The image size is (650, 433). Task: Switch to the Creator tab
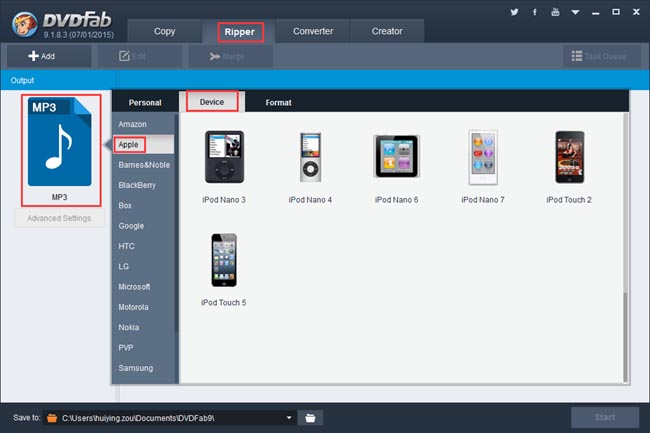click(x=387, y=31)
